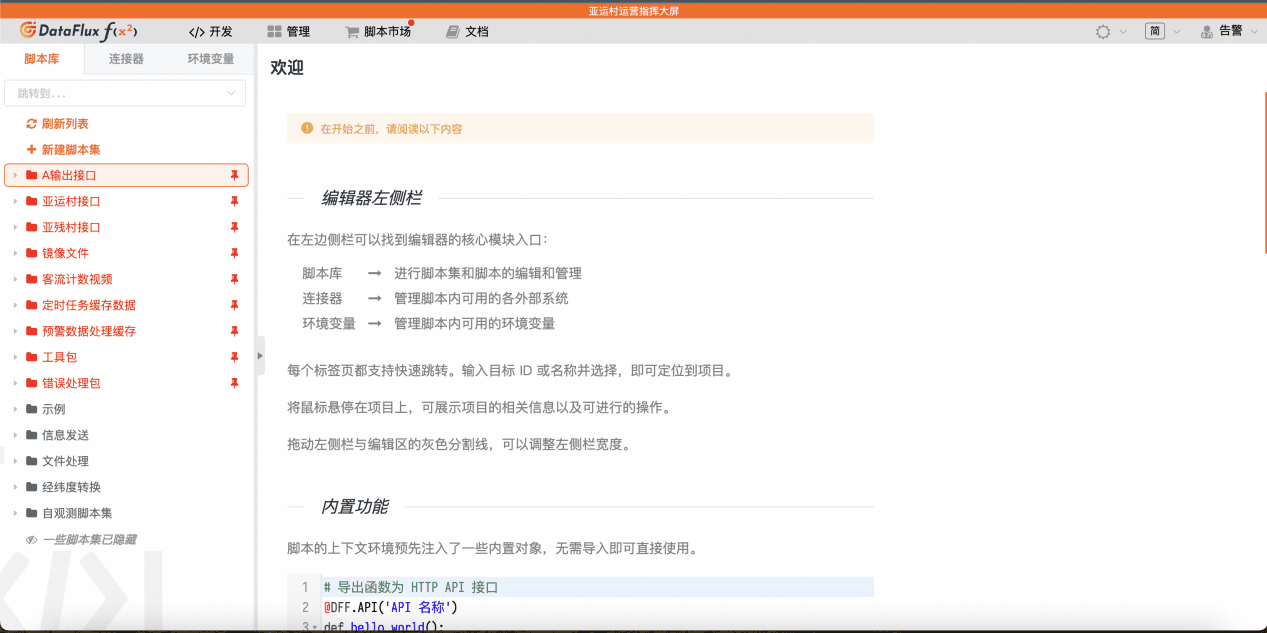Viewport: 1267px width, 633px height.
Task: Toggle the pin on 镜像文件
Action: [x=235, y=253]
